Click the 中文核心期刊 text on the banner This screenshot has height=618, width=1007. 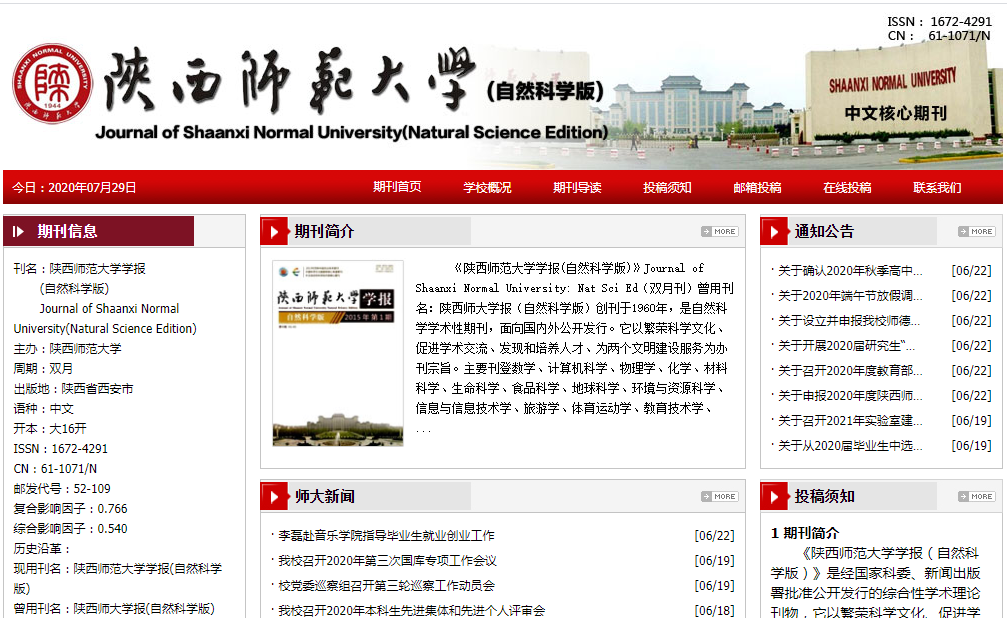[x=895, y=114]
